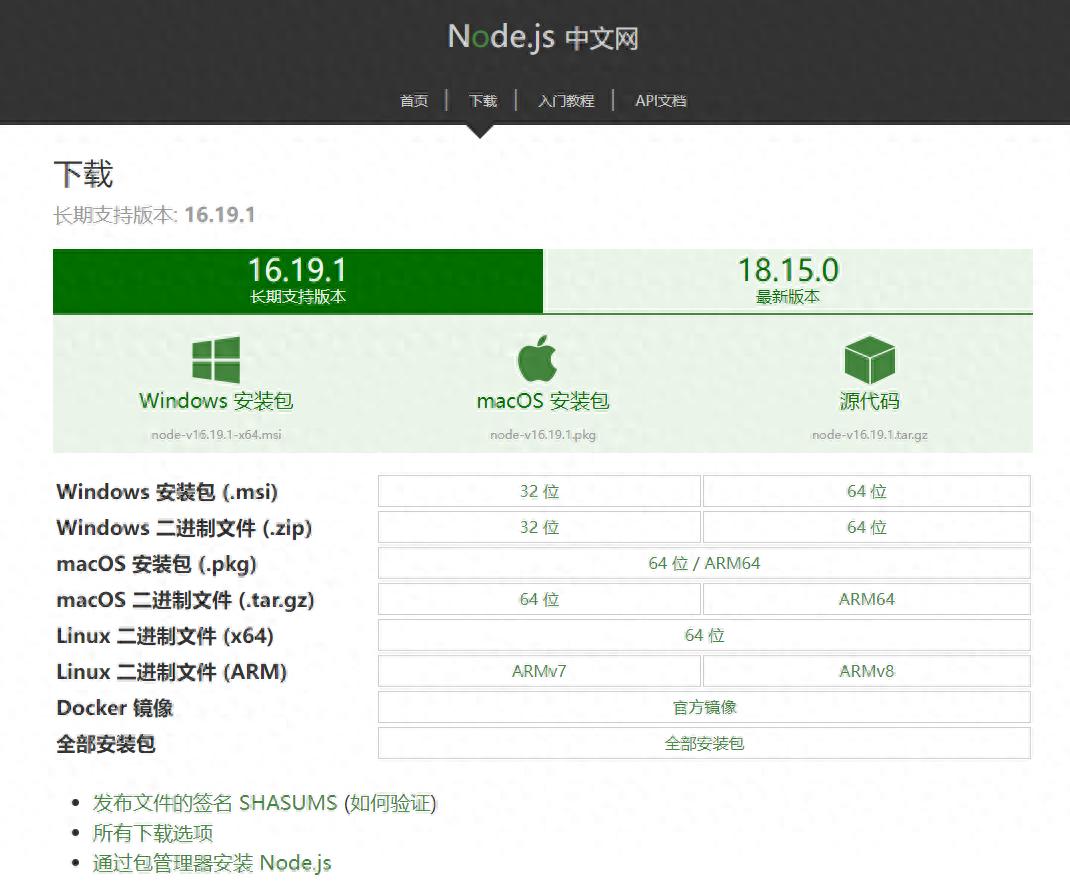Click the 下载 page heading
Viewport: 1070px width, 884px height.
pos(83,174)
